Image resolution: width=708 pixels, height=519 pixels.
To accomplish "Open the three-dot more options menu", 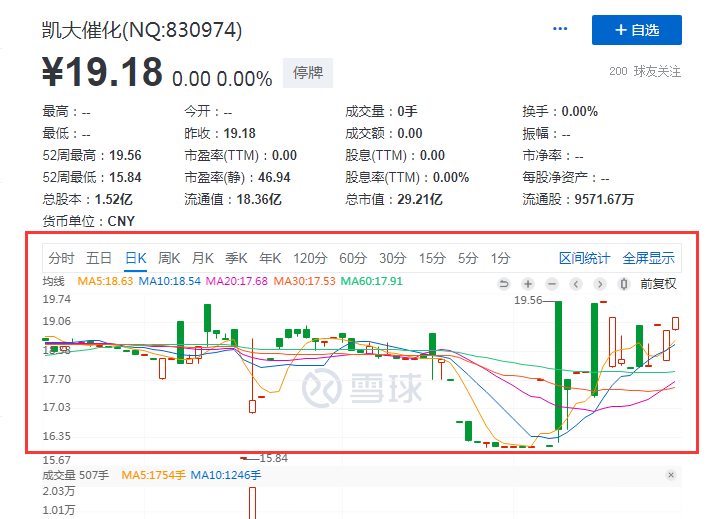I will 560,29.
